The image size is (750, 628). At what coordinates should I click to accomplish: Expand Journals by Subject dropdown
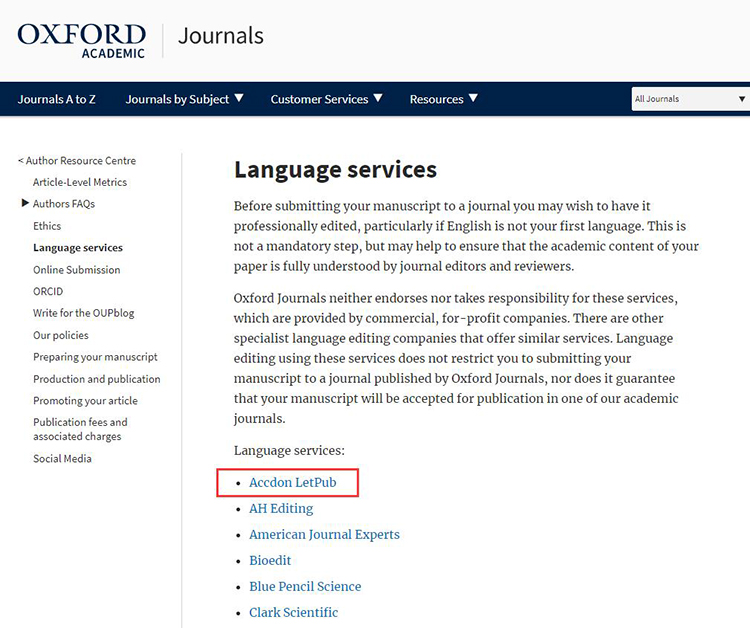(184, 99)
